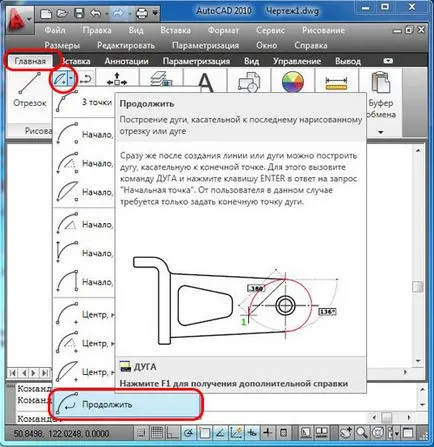434x447 pixels.
Task: Toggle polar tracking in status bar
Action: click(x=188, y=433)
